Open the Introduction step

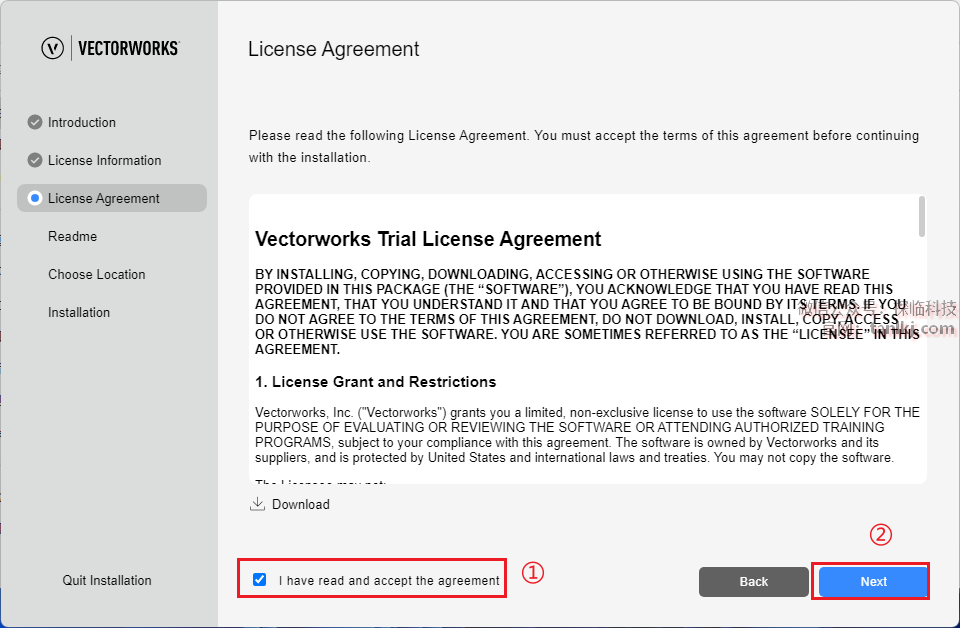coord(82,122)
